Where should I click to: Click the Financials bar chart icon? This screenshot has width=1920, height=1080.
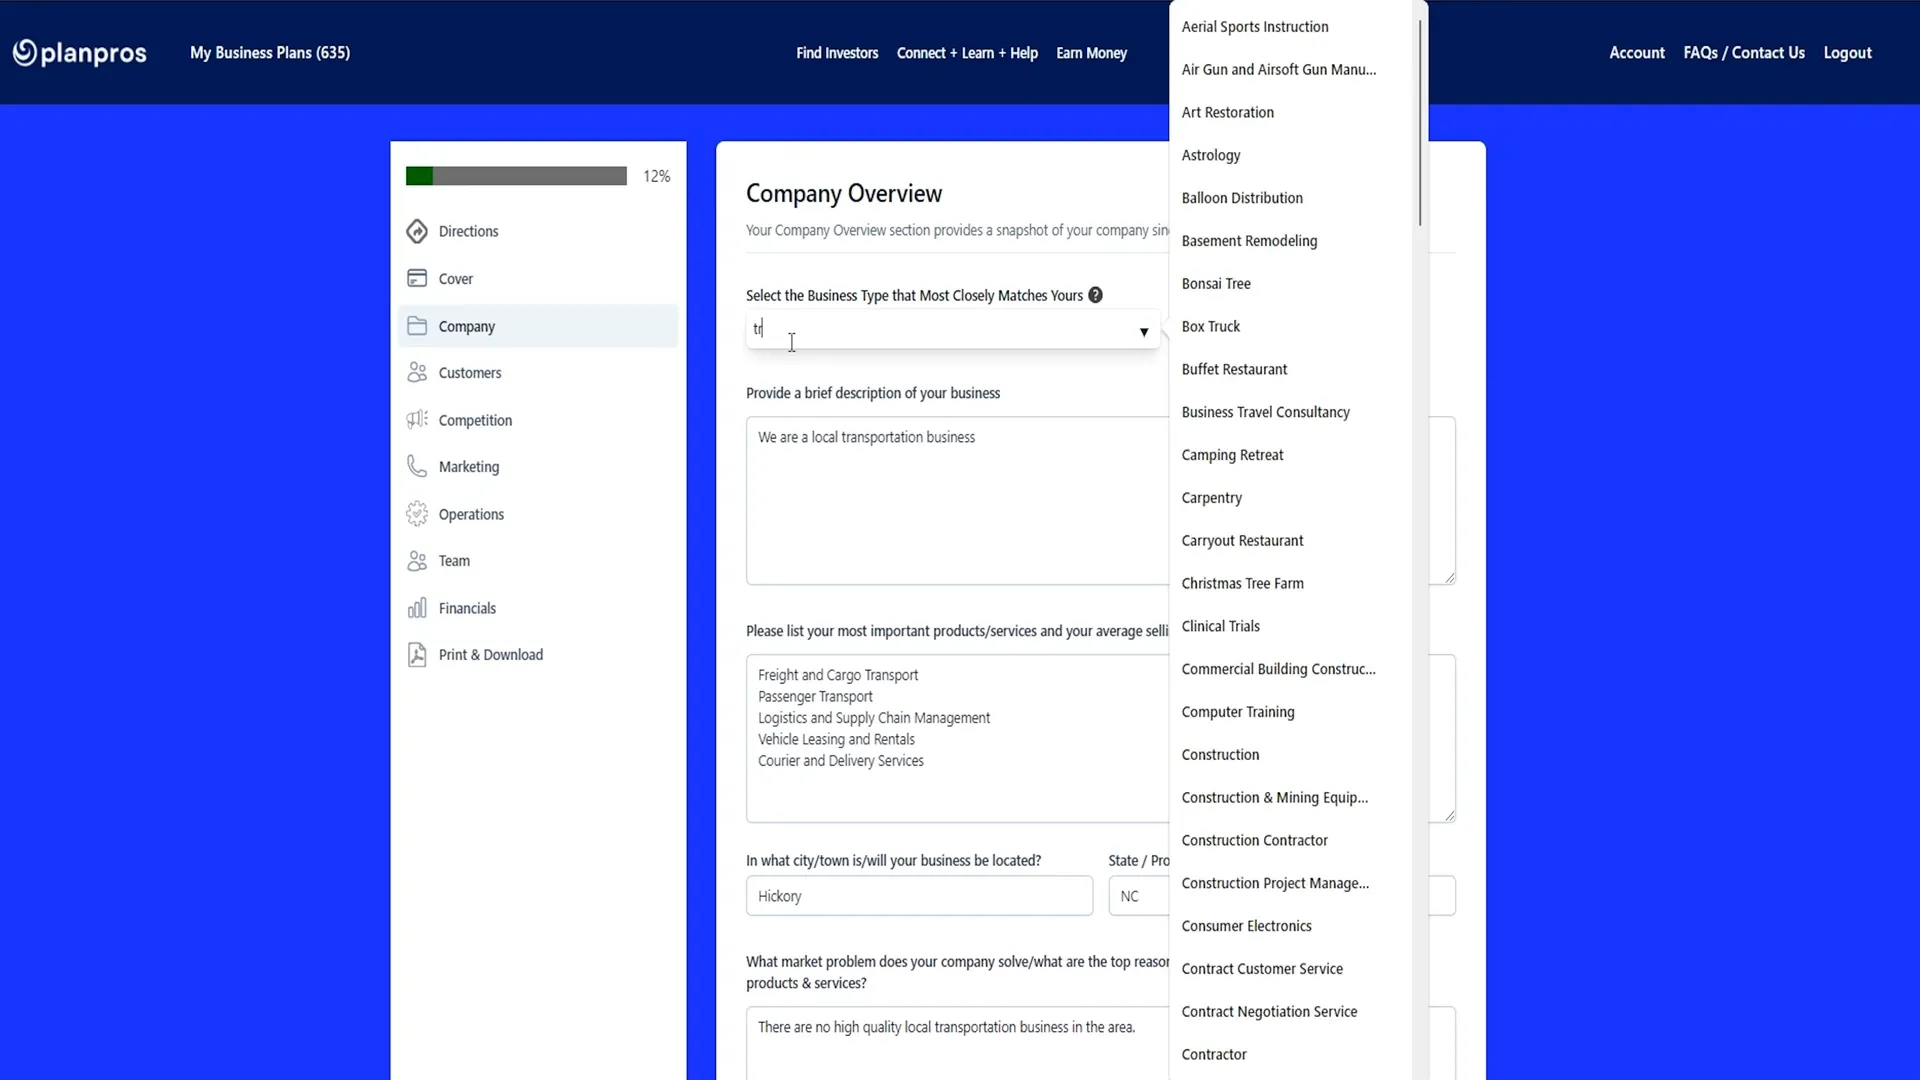pyautogui.click(x=417, y=608)
